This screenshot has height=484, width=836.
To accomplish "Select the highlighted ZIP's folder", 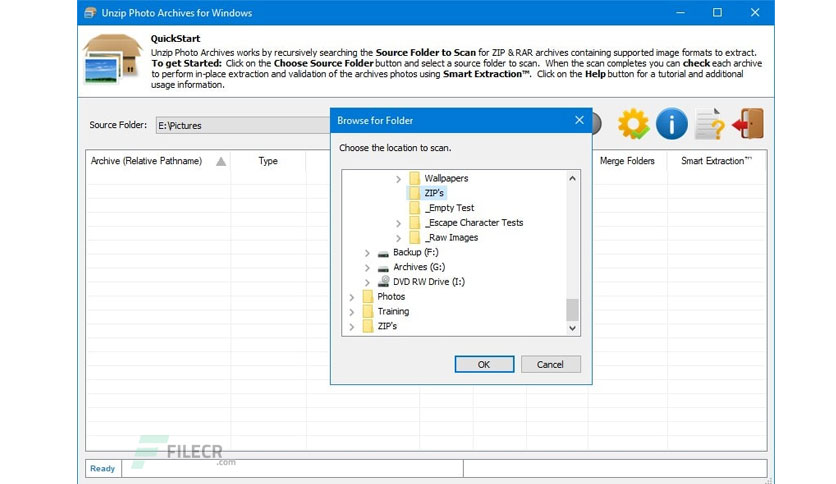I will pos(434,193).
